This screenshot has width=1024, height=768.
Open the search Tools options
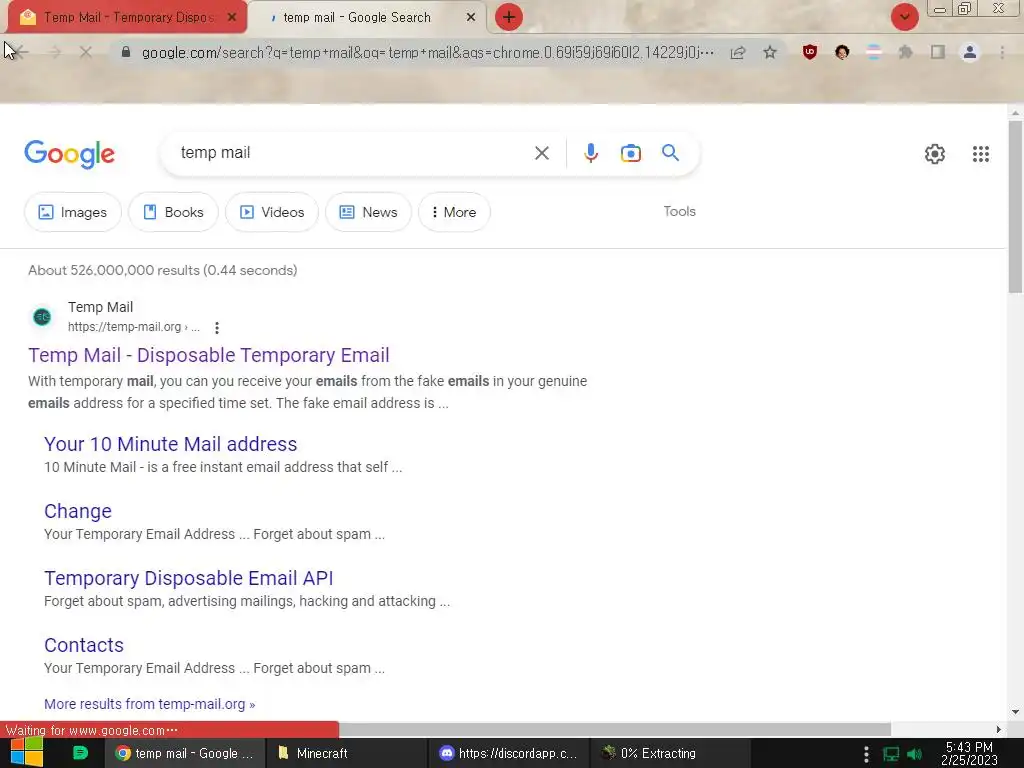(x=679, y=212)
